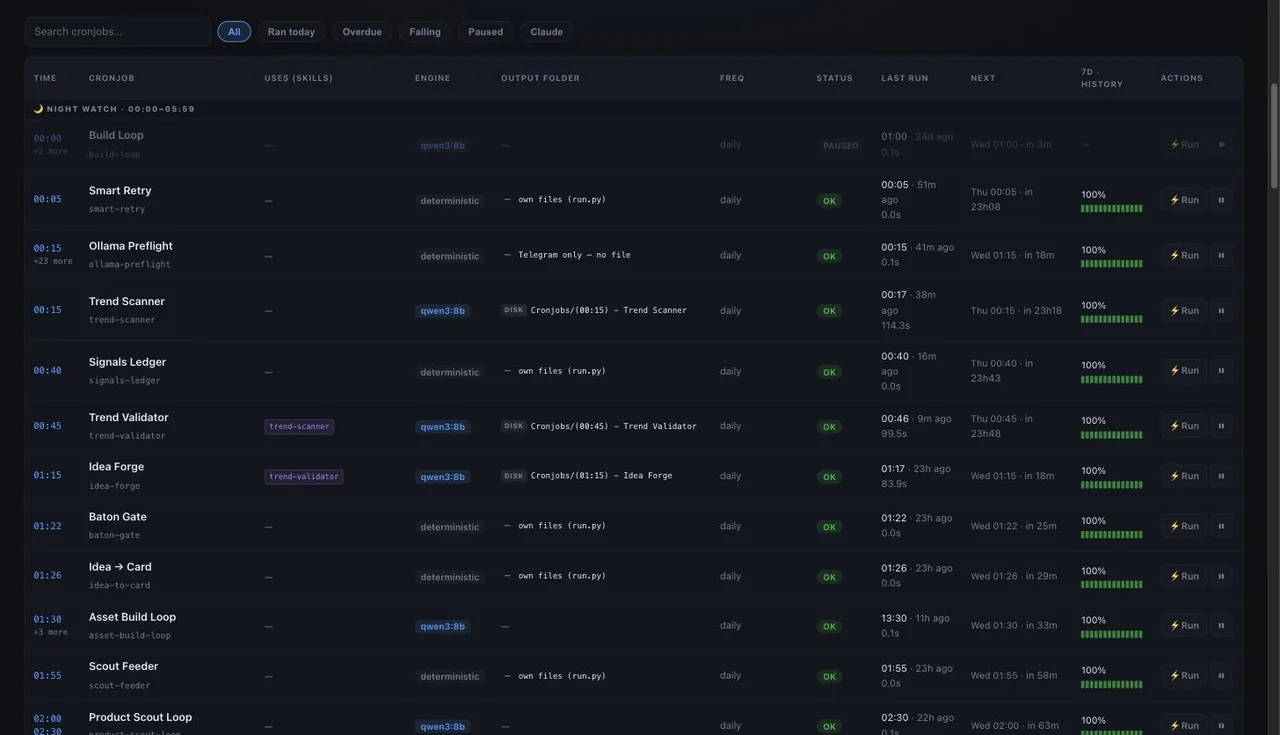The height and width of the screenshot is (735, 1280).
Task: Click the DISK badge for Trend Scanner
Action: (513, 310)
